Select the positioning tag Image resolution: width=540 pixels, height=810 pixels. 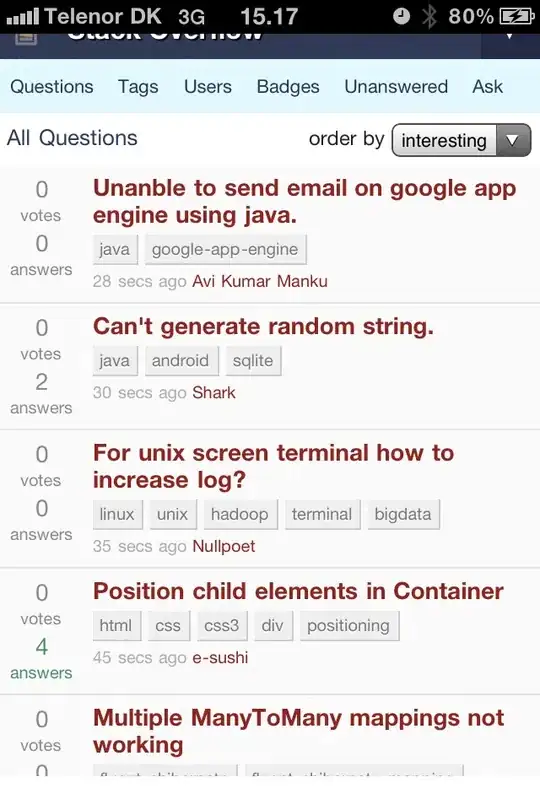349,626
